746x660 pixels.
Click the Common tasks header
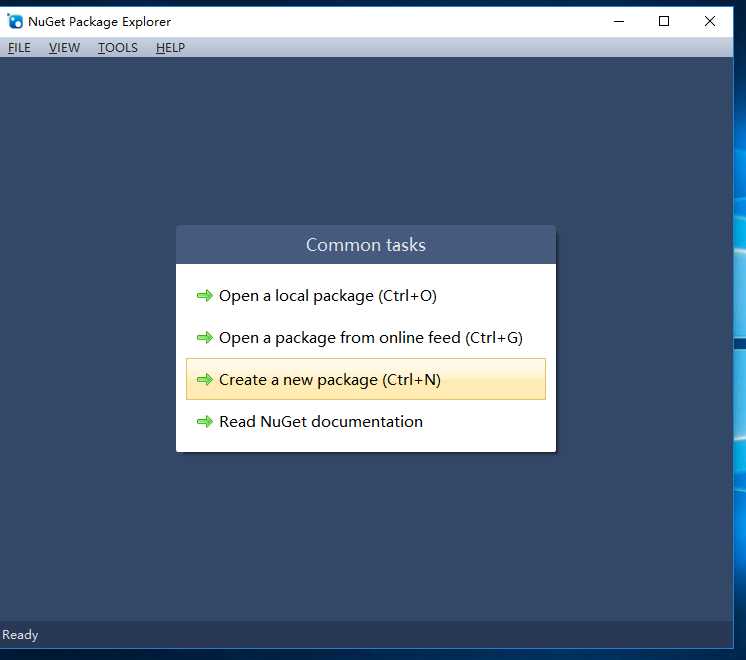click(365, 245)
